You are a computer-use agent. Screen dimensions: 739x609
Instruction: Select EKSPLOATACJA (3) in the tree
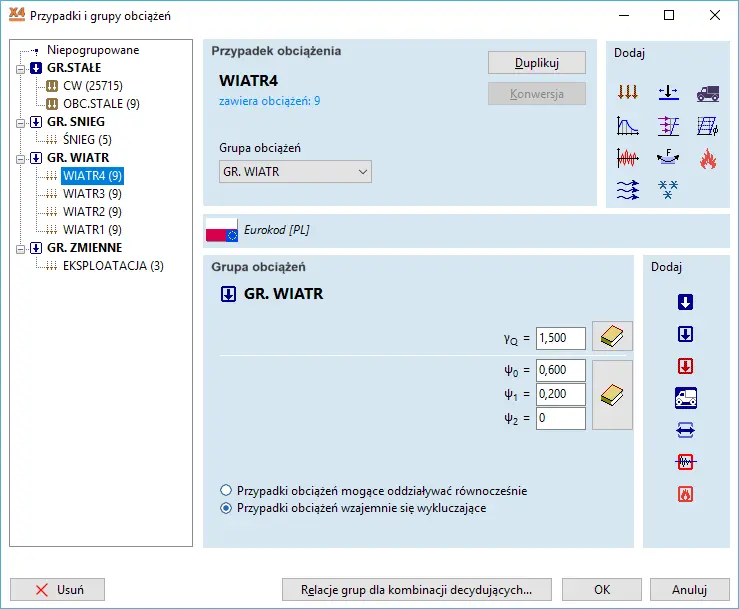click(113, 266)
